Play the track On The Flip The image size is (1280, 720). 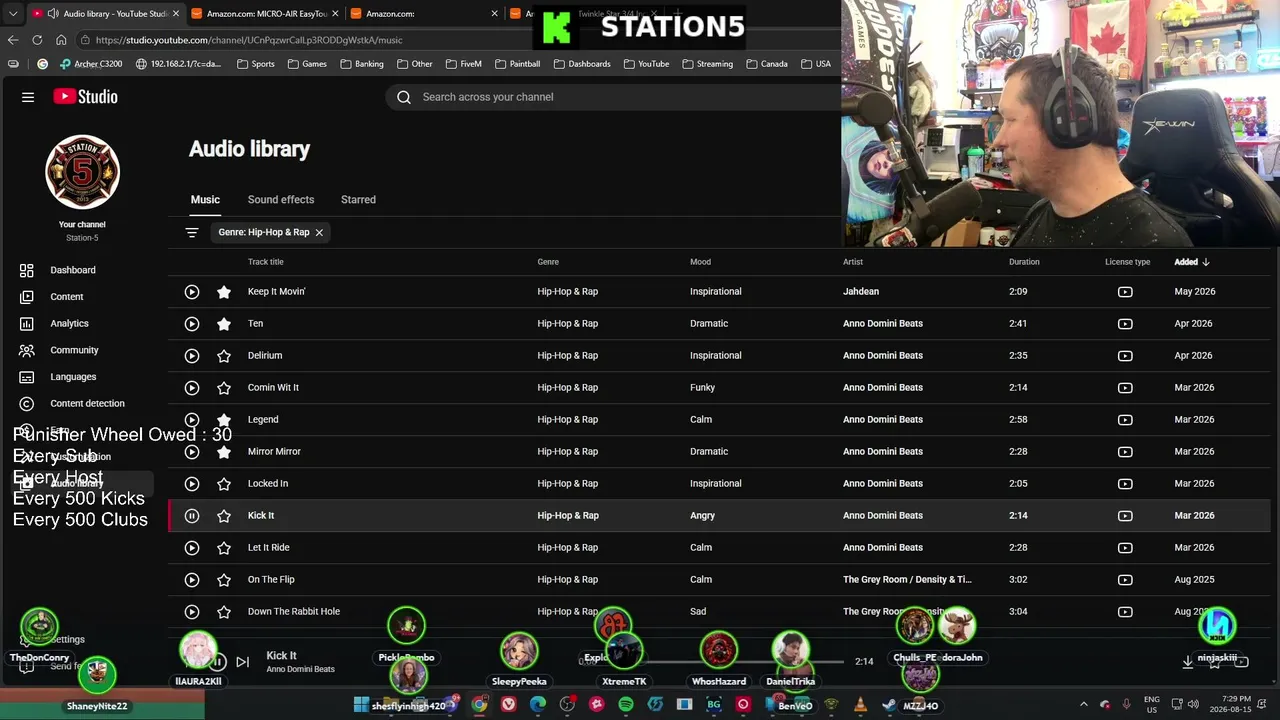click(192, 580)
